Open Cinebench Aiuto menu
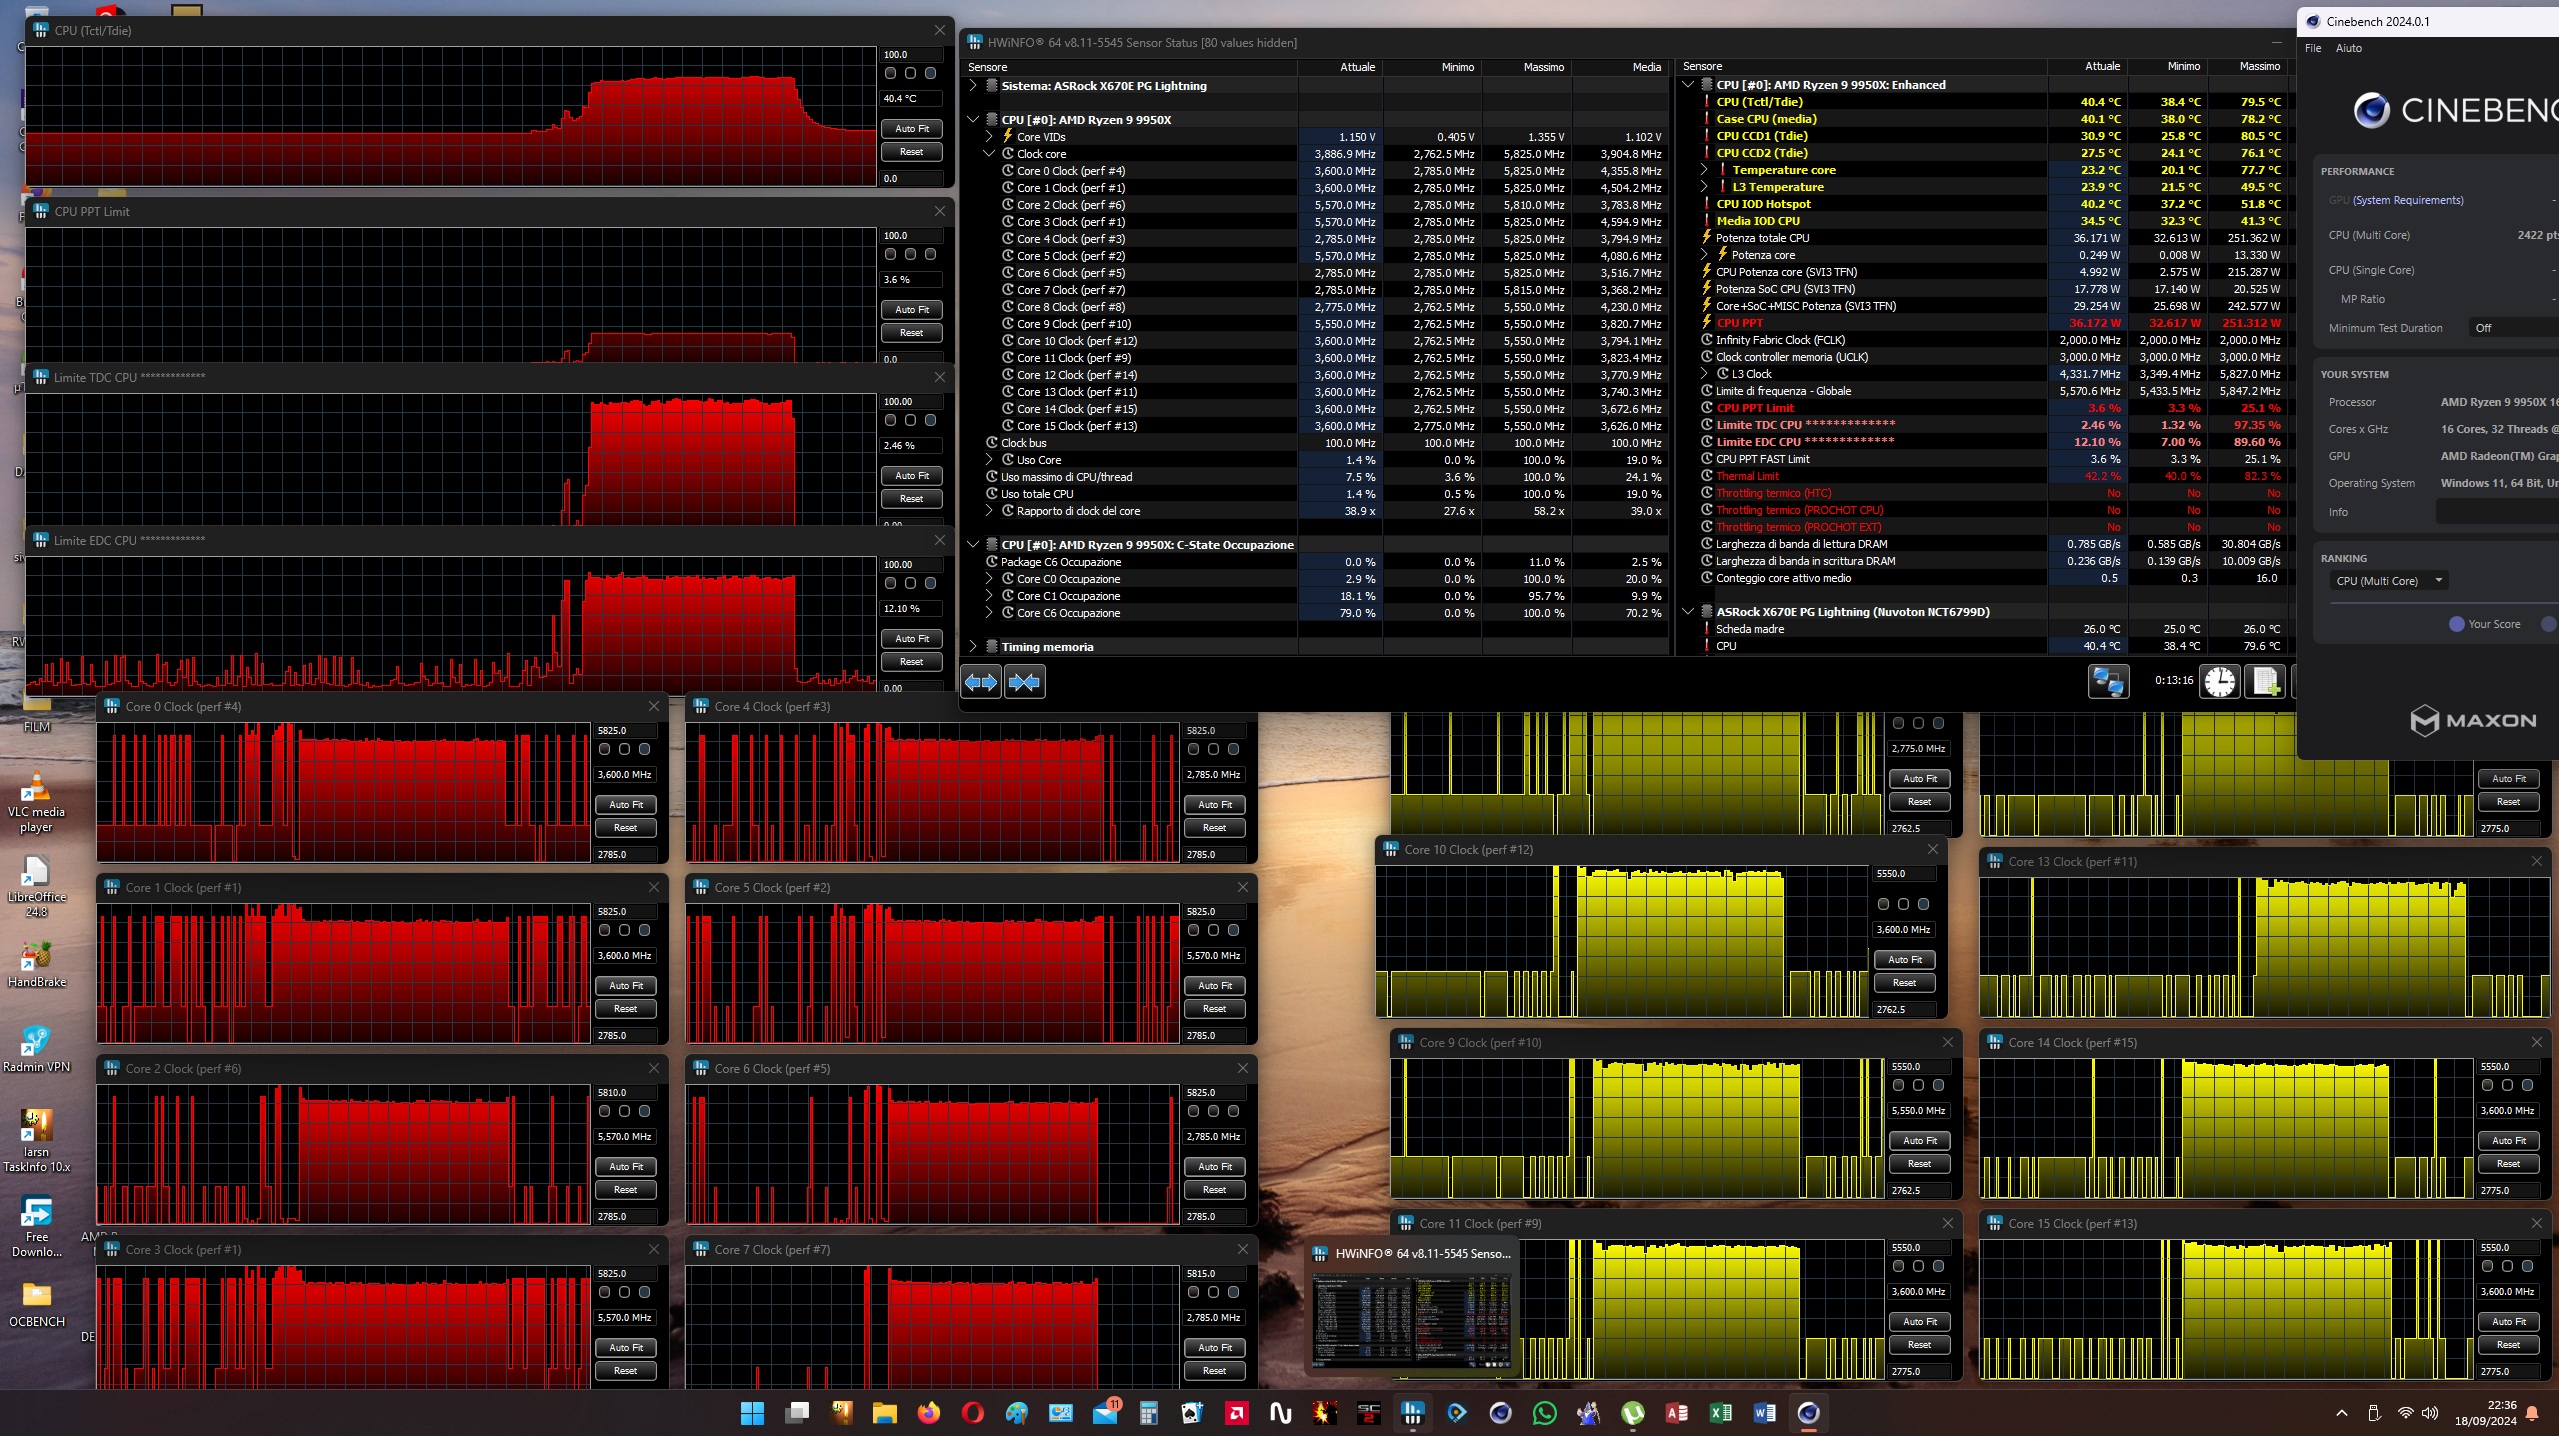Screen dimensions: 2559x1436 click(x=2349, y=48)
